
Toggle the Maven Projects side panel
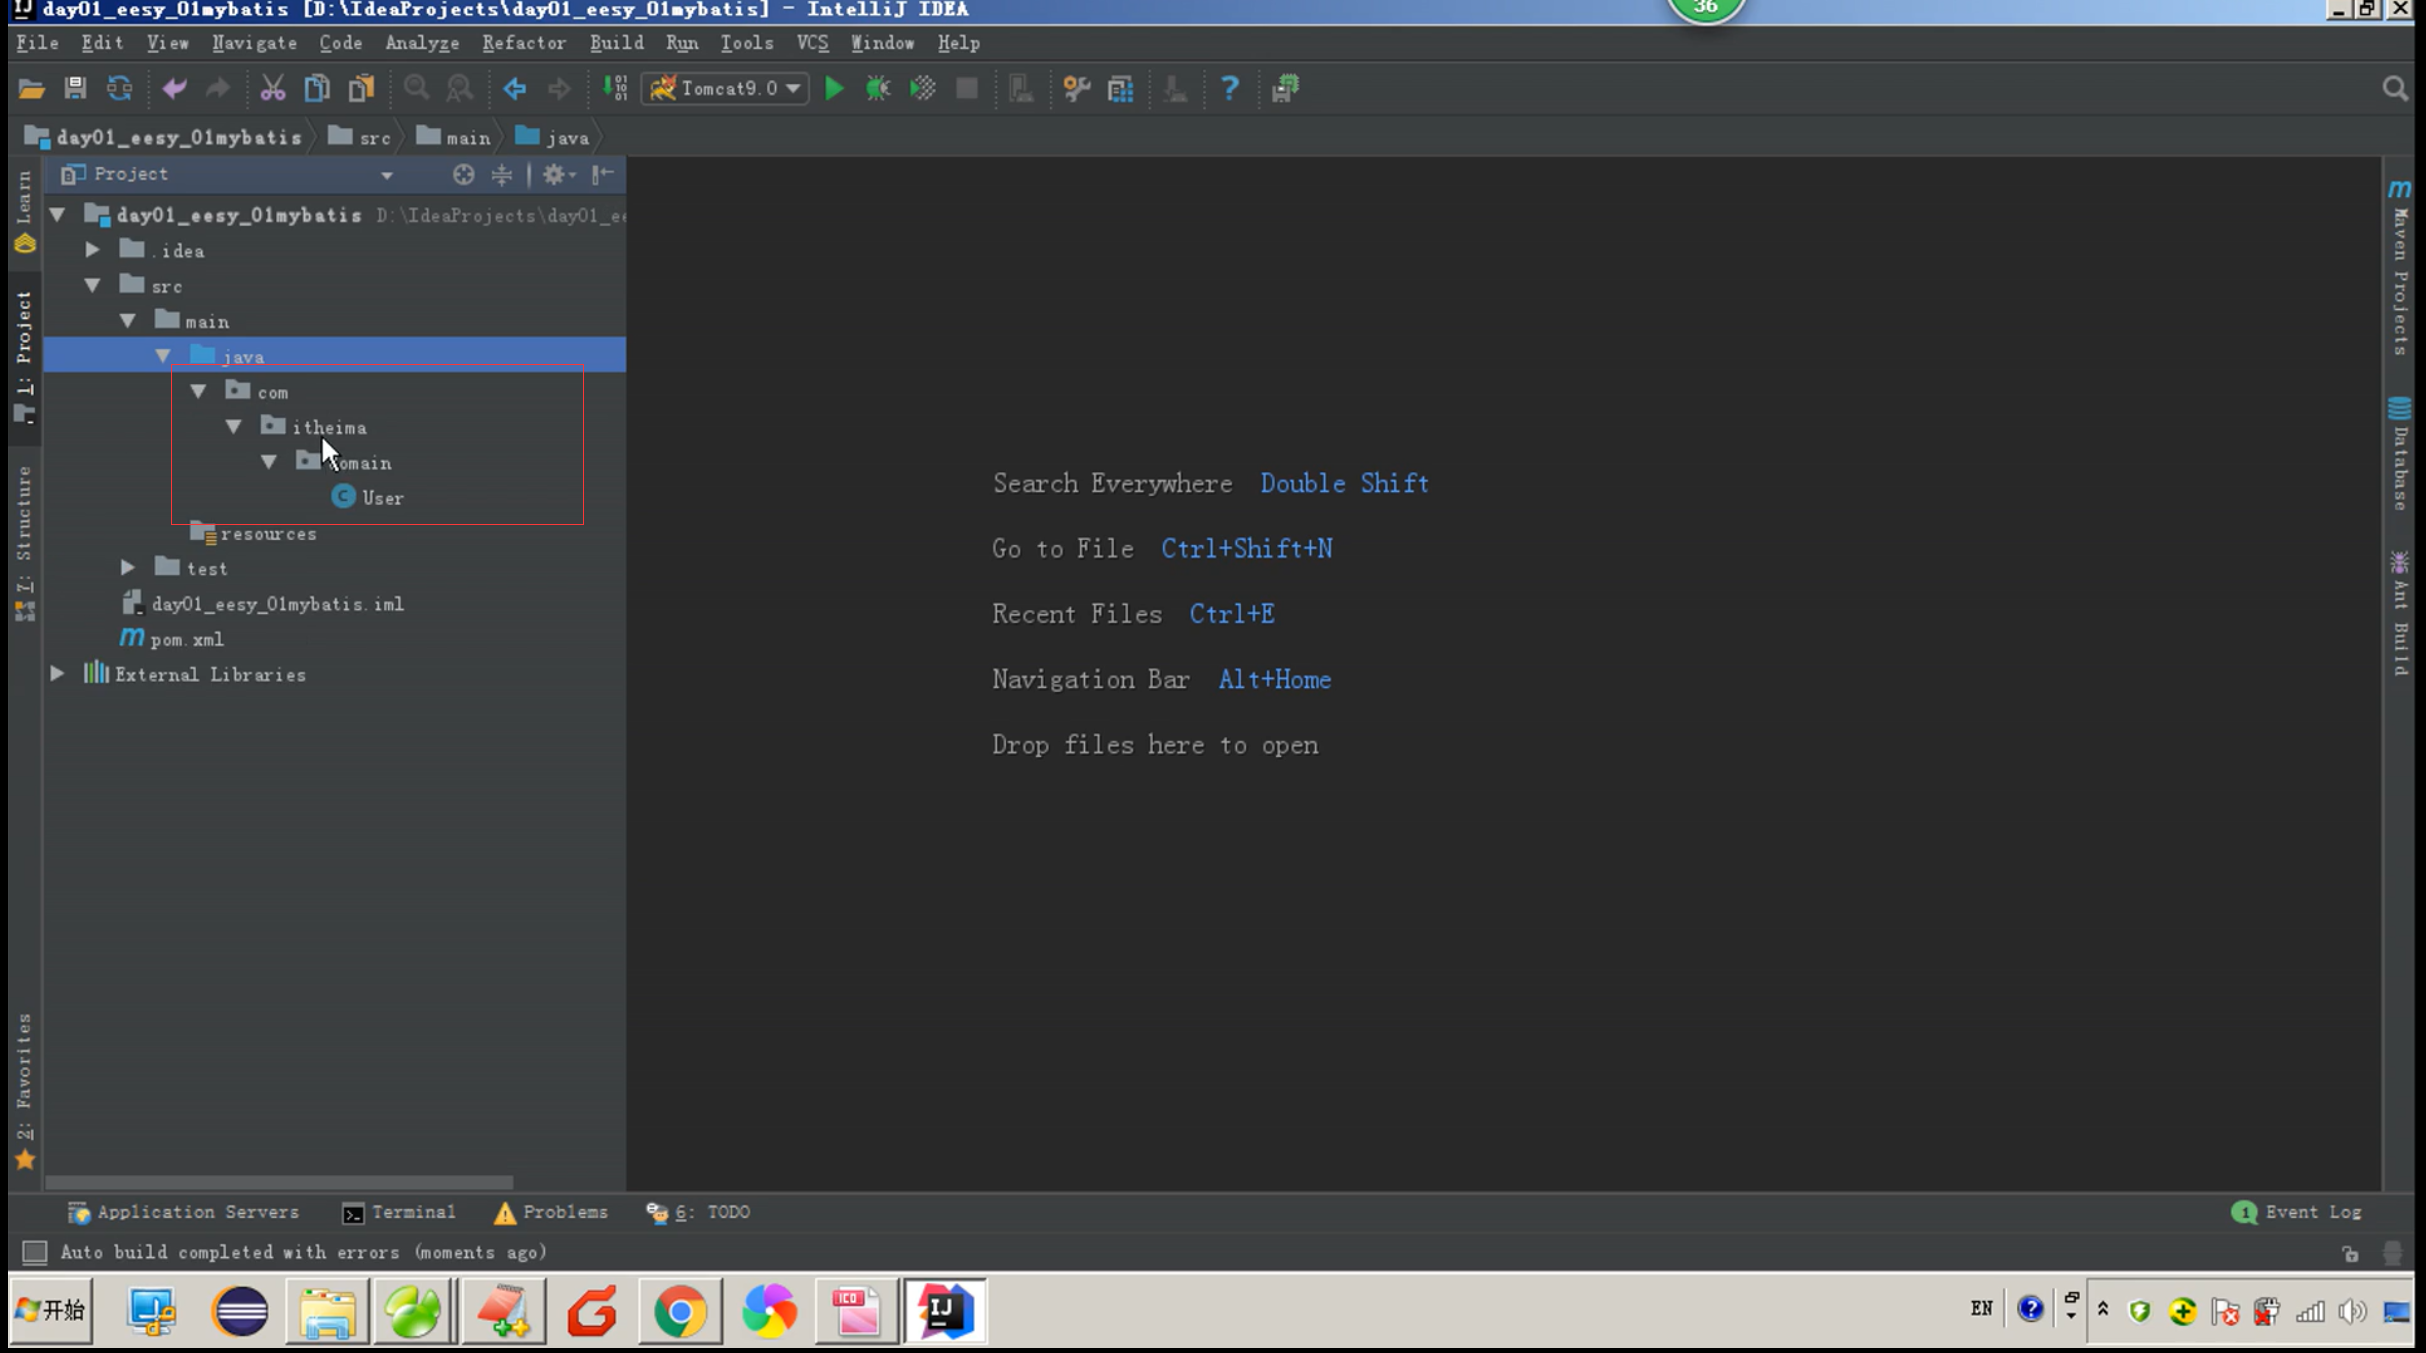coord(2401,270)
